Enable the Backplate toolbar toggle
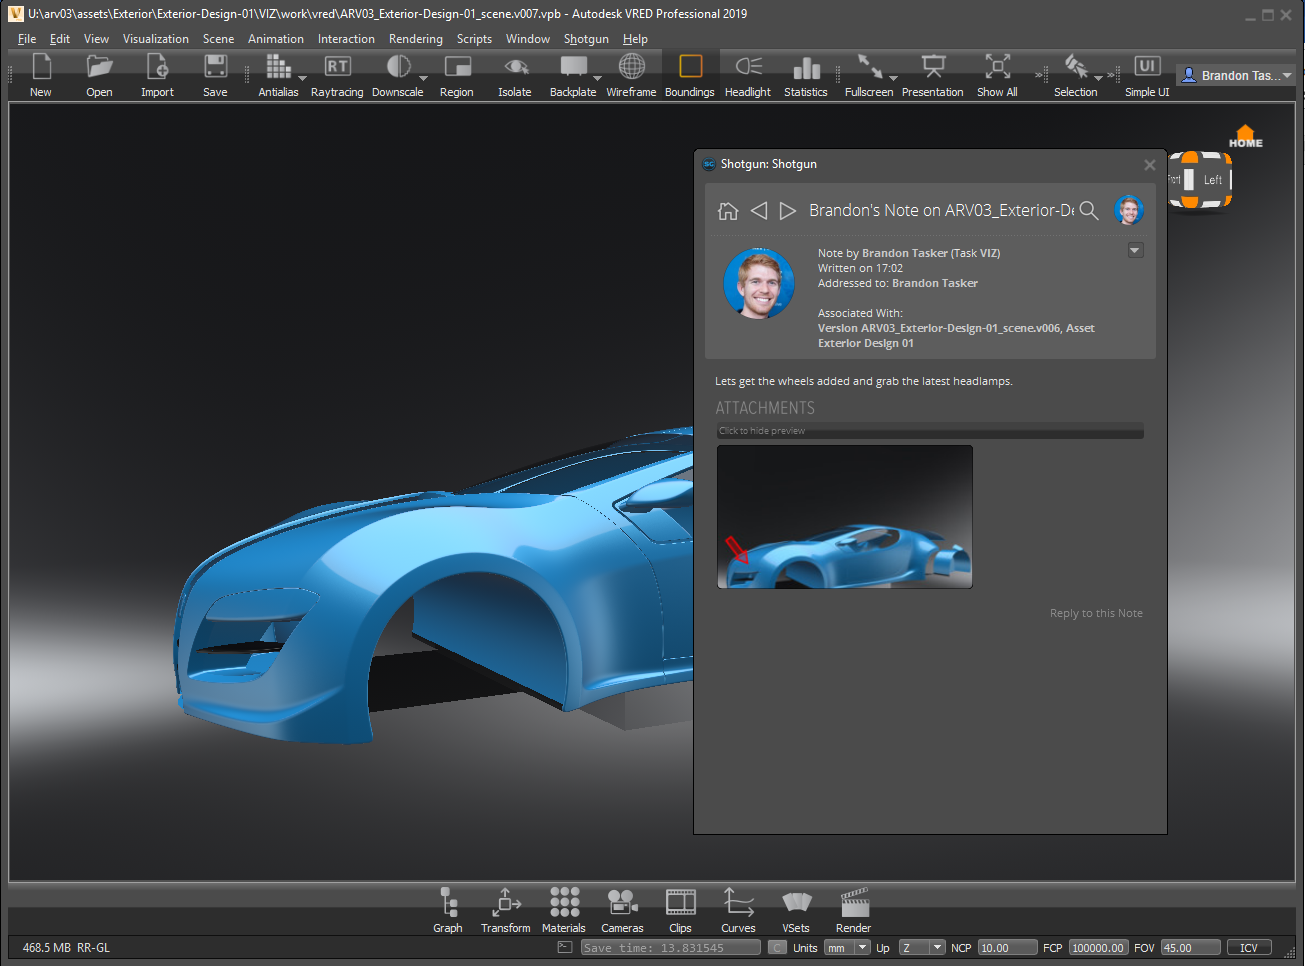The image size is (1305, 966). pos(573,76)
